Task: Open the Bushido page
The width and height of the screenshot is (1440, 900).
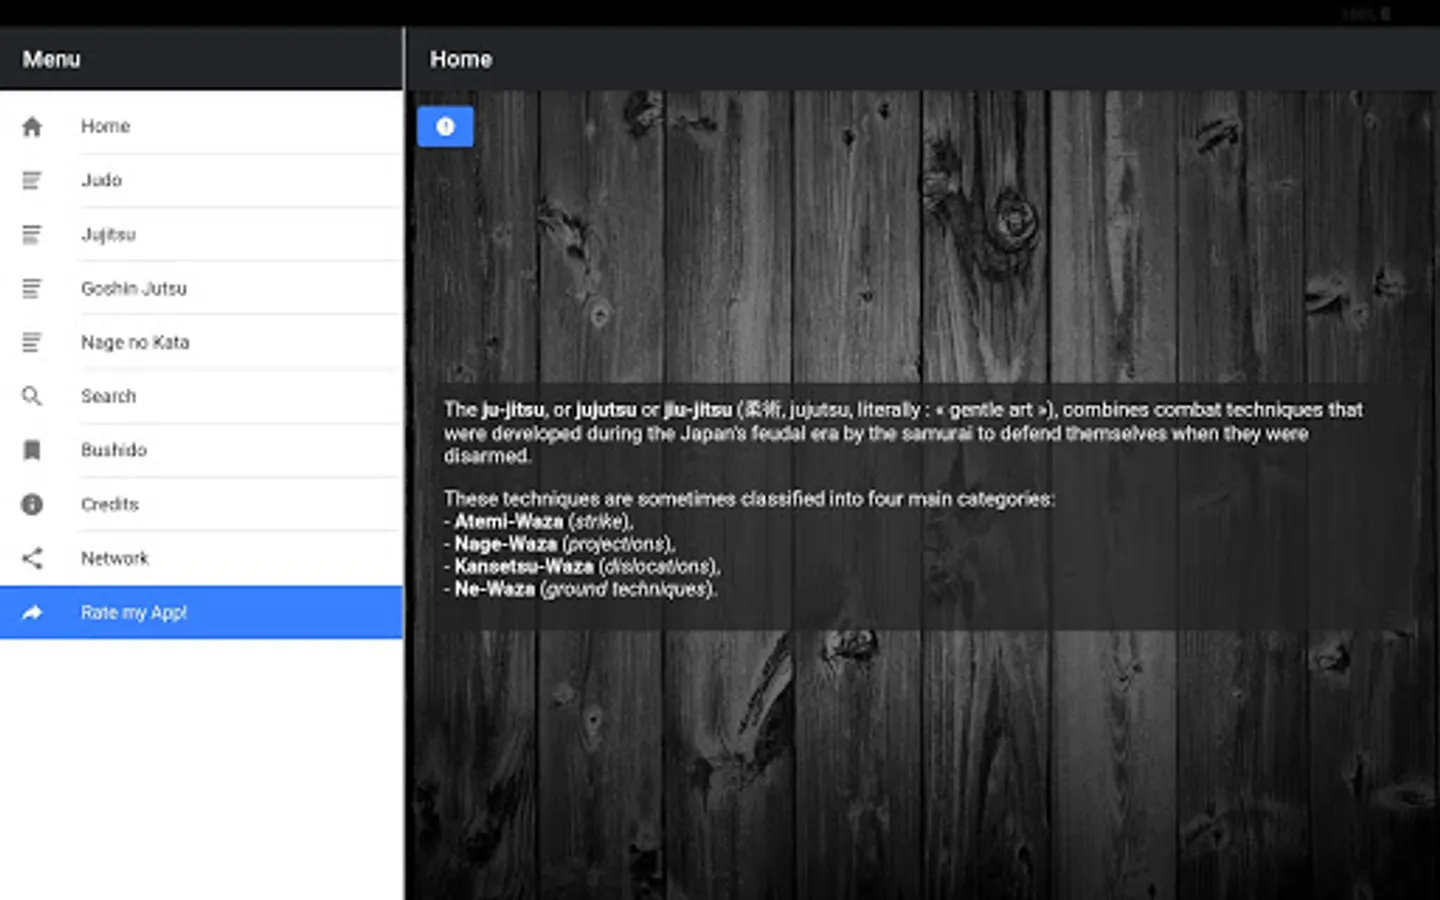Action: tap(201, 450)
